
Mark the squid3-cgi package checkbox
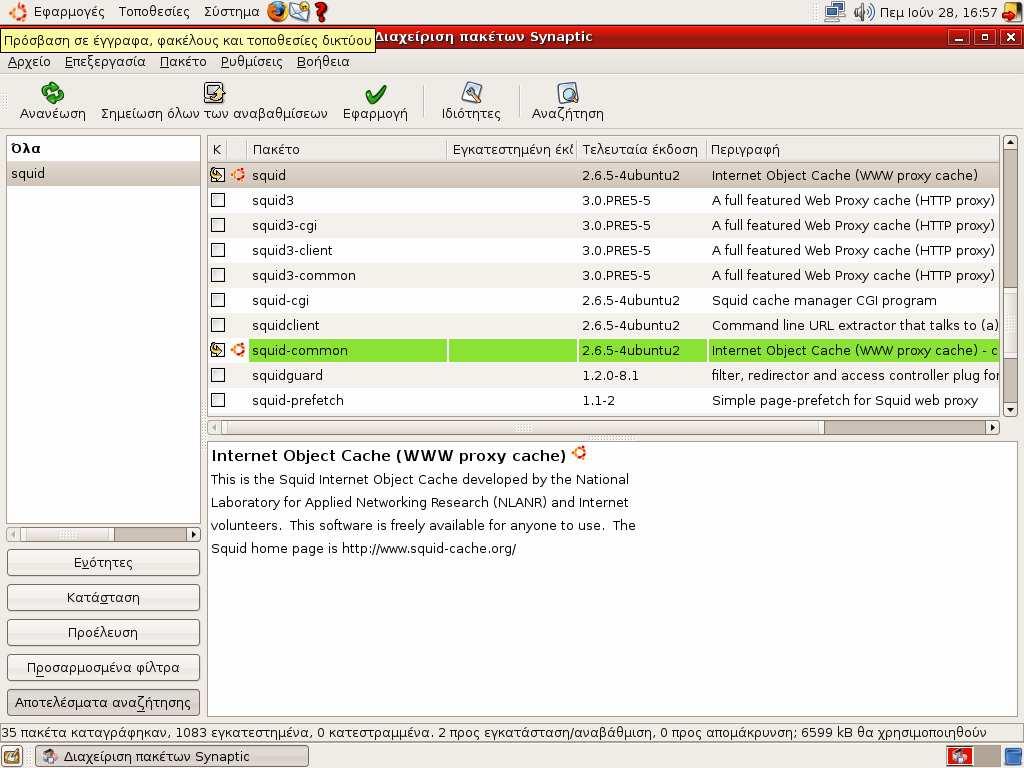(218, 225)
